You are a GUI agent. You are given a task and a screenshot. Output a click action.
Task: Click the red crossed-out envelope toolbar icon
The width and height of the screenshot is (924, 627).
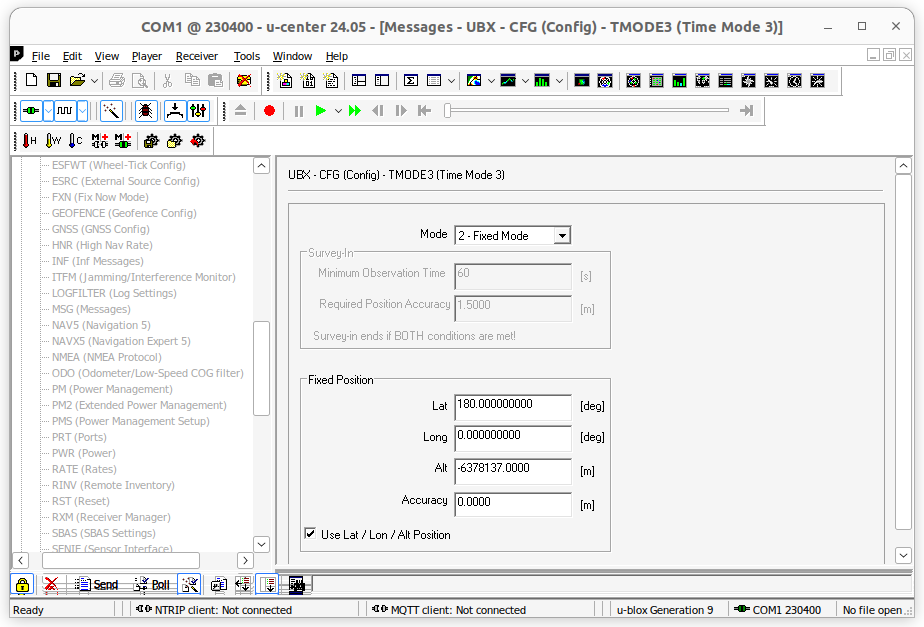[244, 80]
